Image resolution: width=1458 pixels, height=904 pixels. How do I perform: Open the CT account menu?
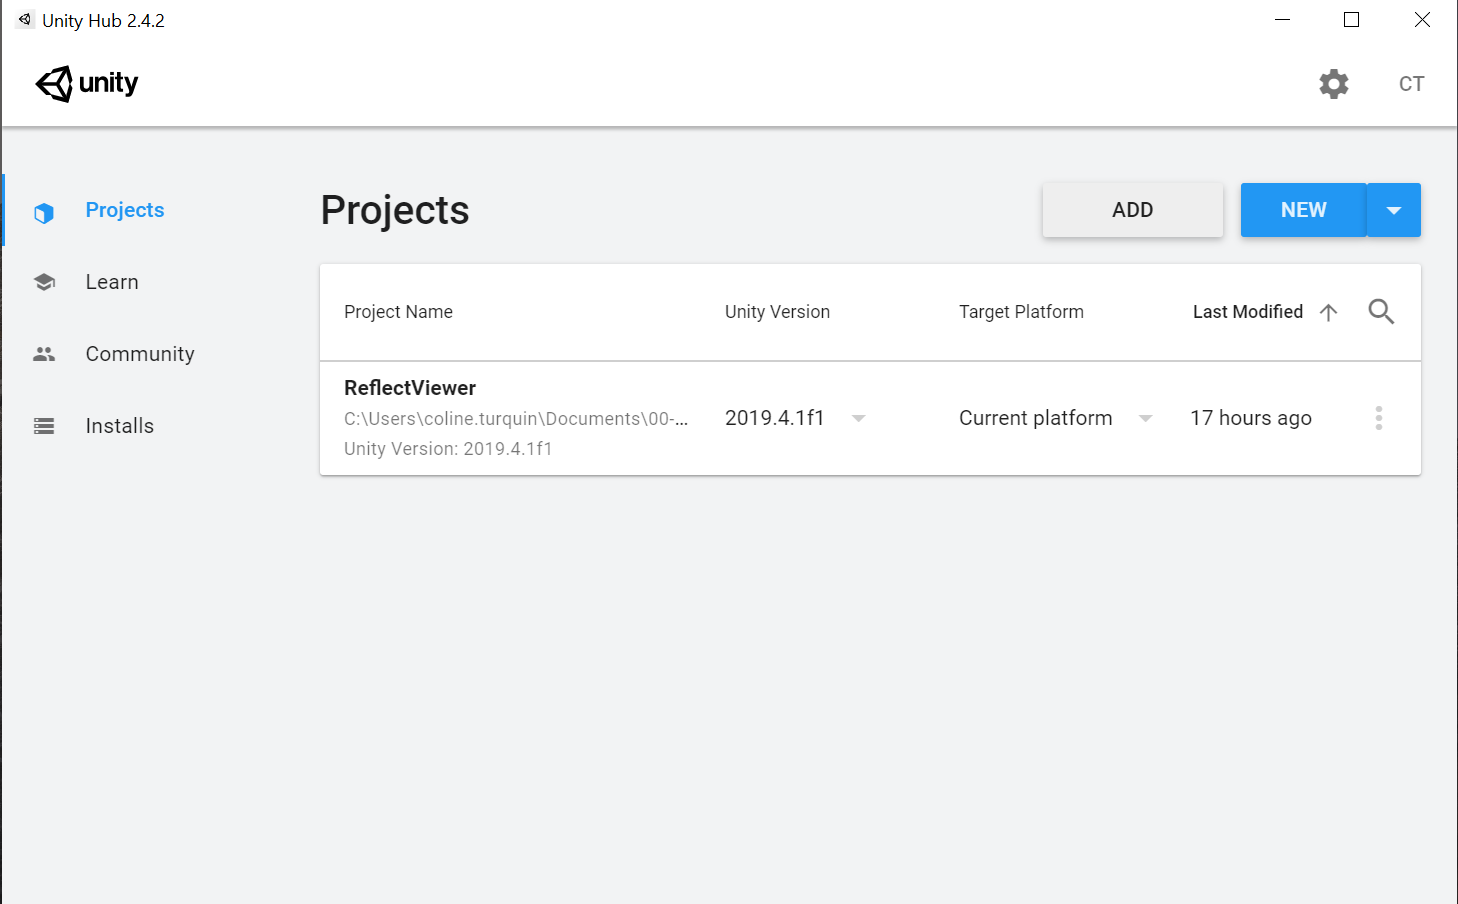1411,84
